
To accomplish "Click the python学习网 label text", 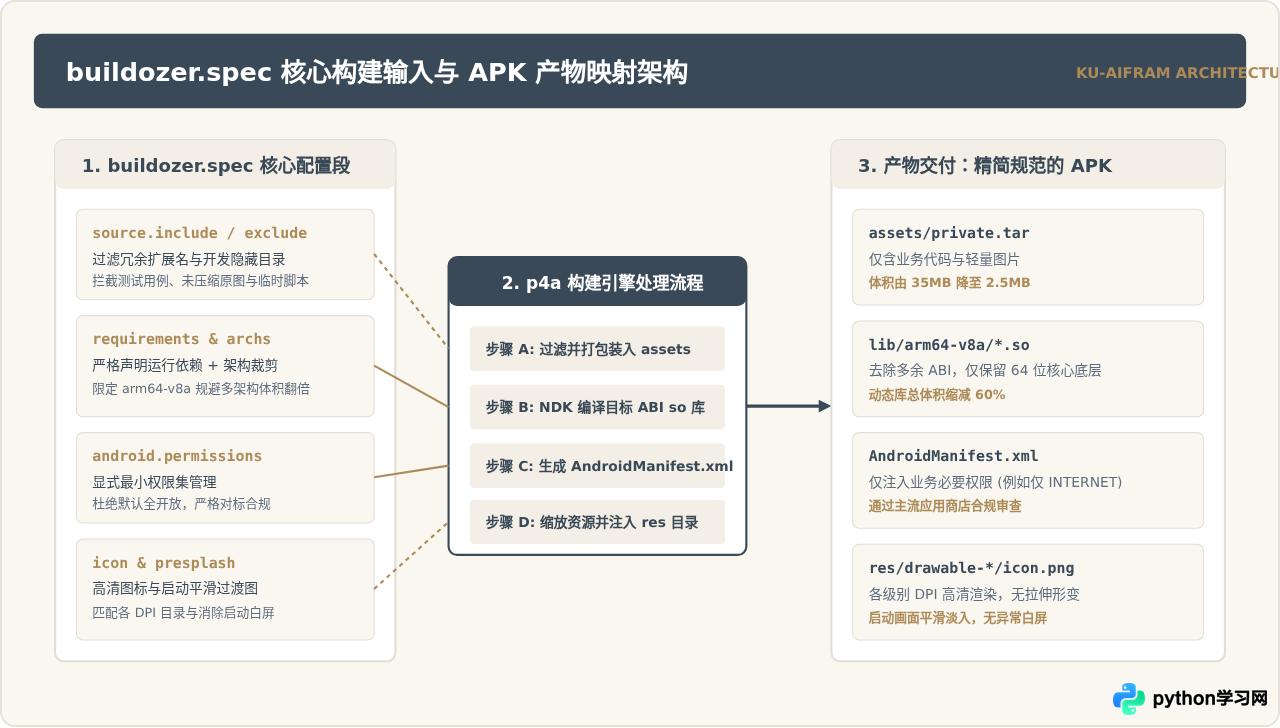I will click(1210, 698).
